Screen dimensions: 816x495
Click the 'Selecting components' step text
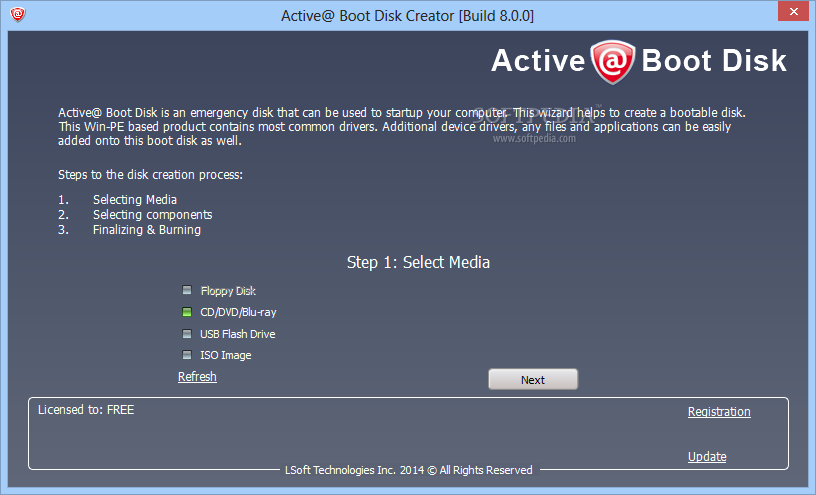pos(152,214)
